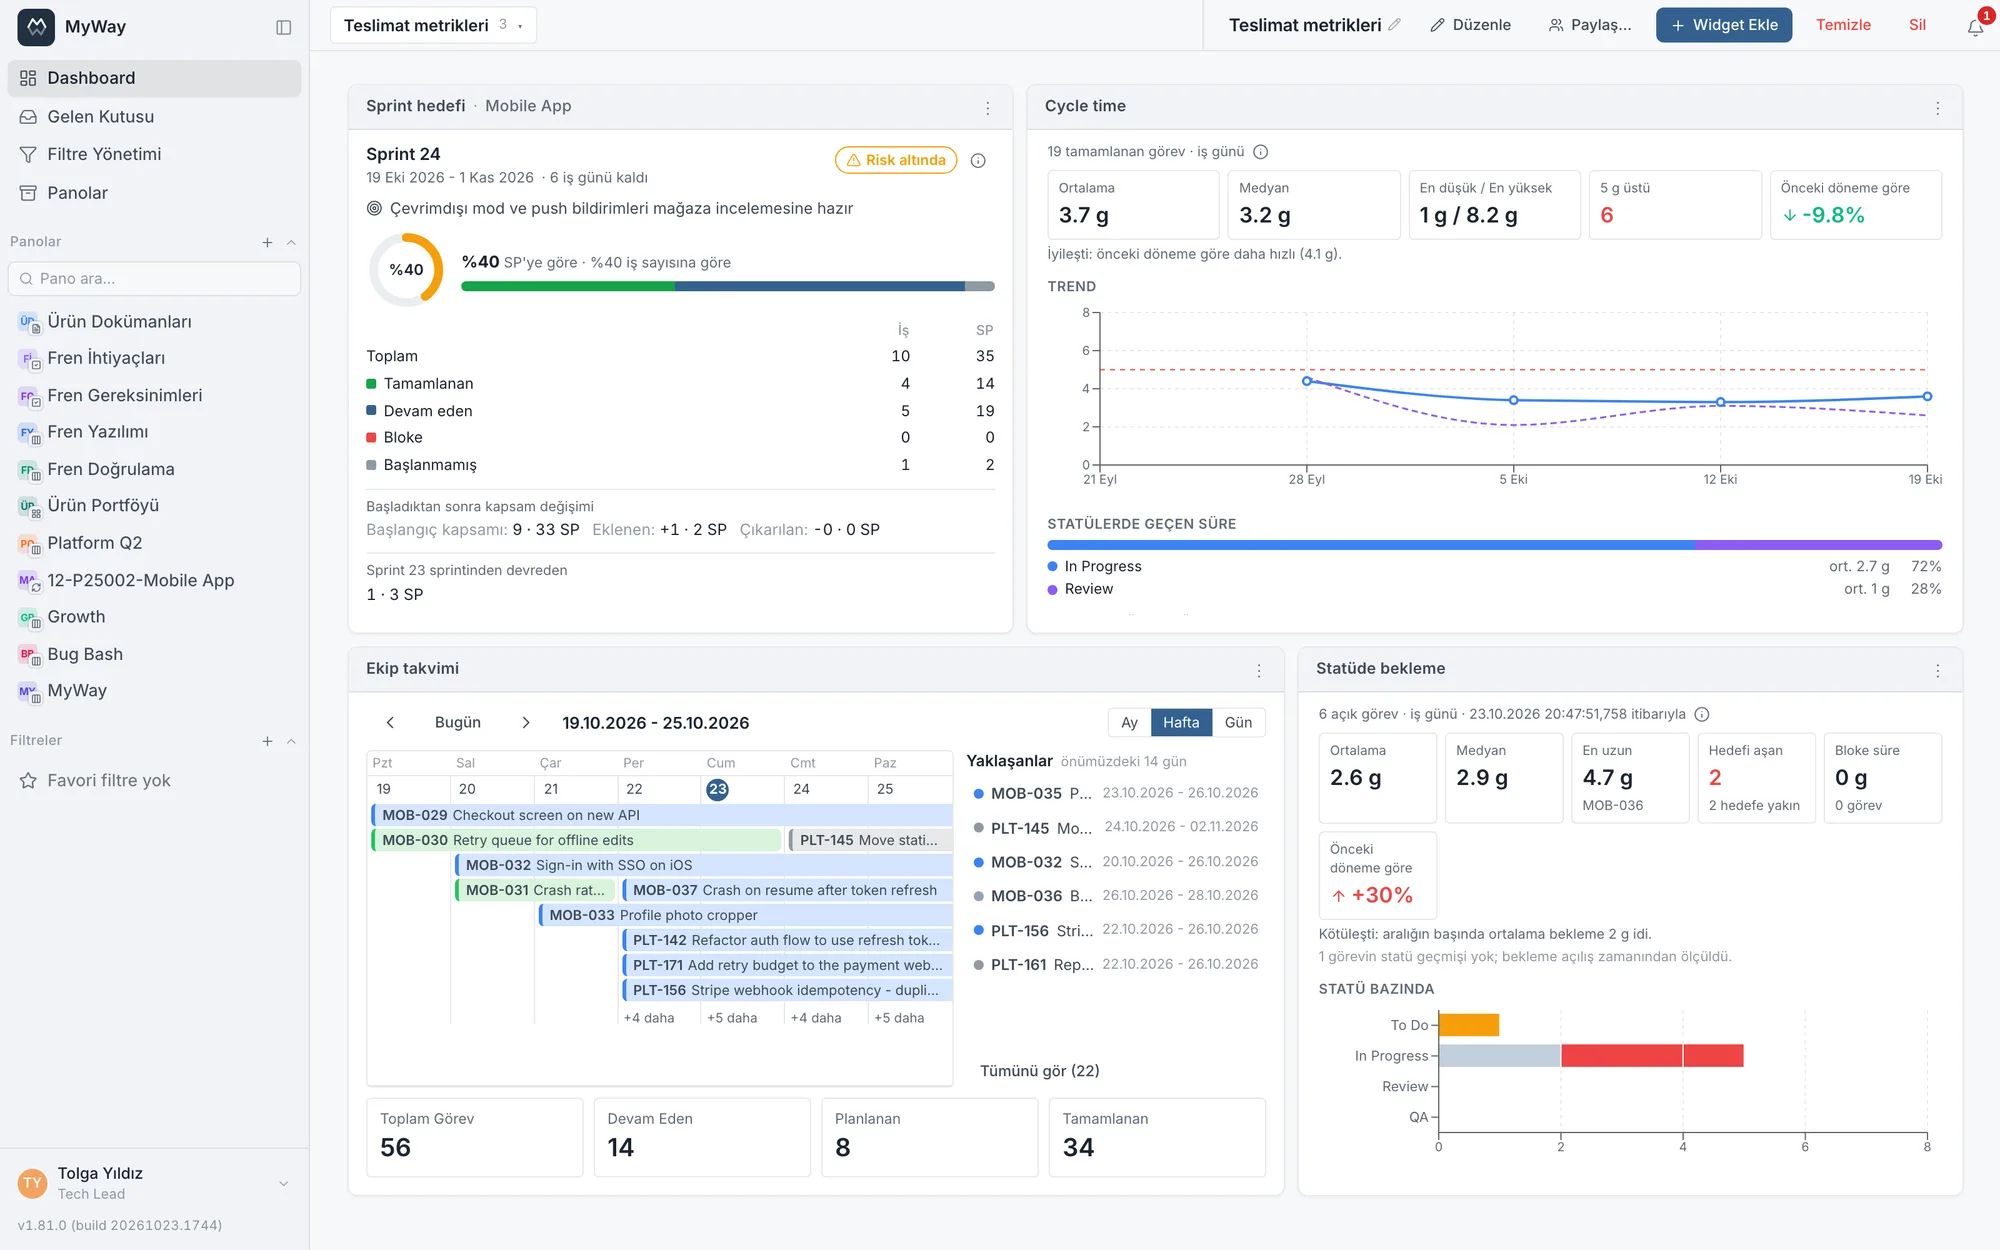
Task: Add a new pano with plus icon
Action: (267, 242)
